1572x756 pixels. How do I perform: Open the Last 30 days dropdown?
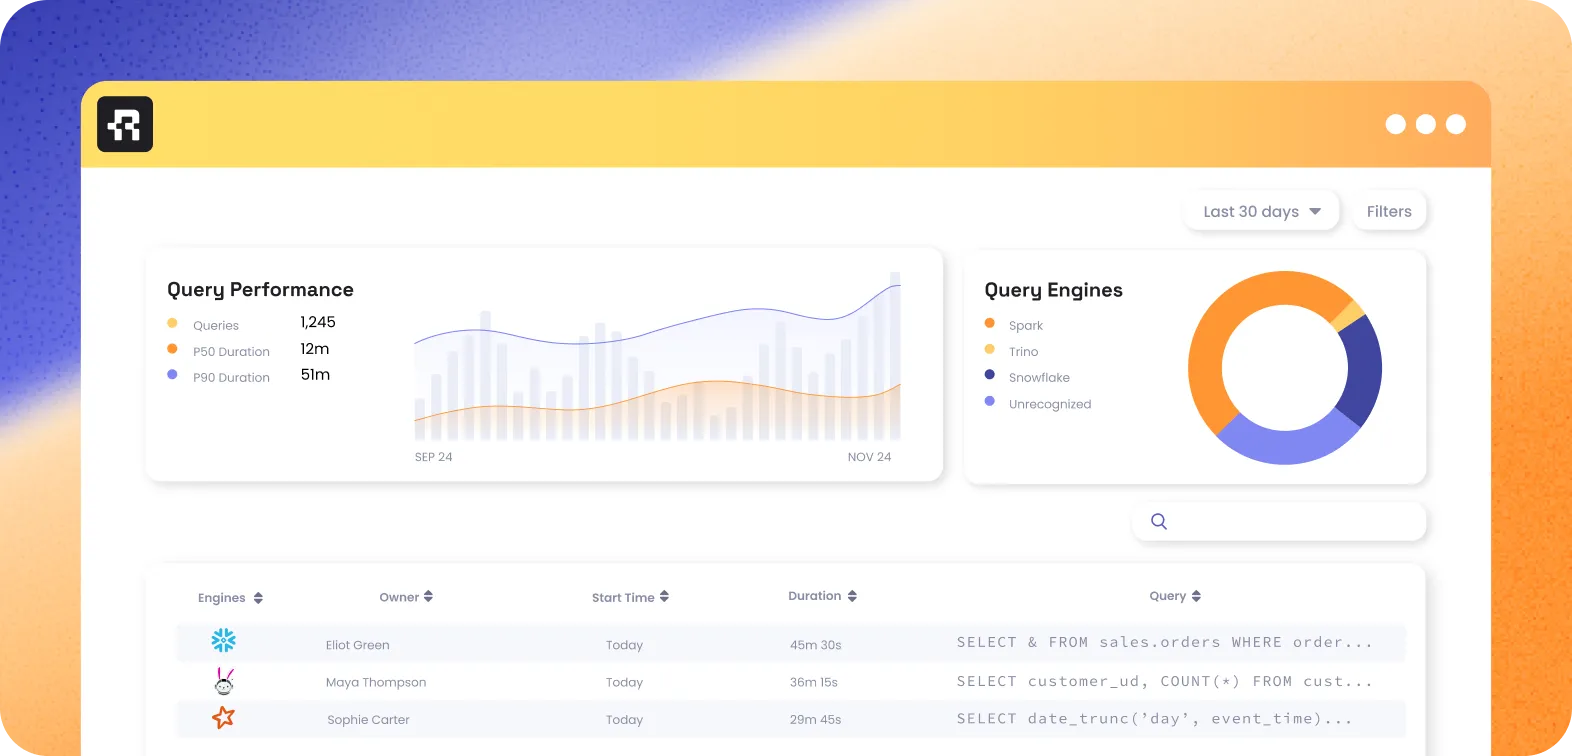click(1261, 211)
